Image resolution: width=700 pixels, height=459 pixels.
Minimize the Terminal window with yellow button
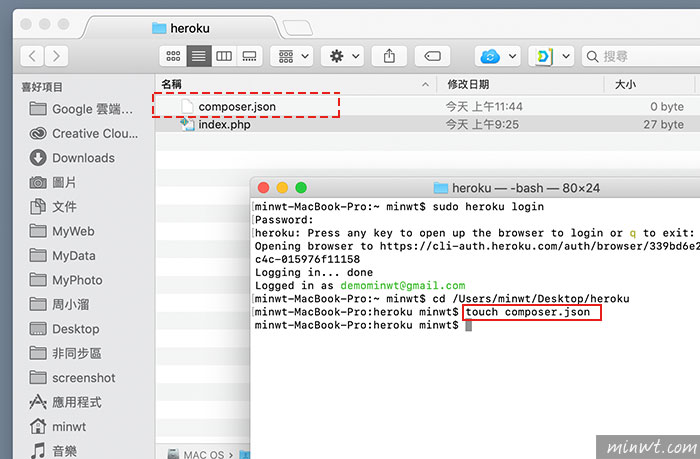[x=282, y=188]
